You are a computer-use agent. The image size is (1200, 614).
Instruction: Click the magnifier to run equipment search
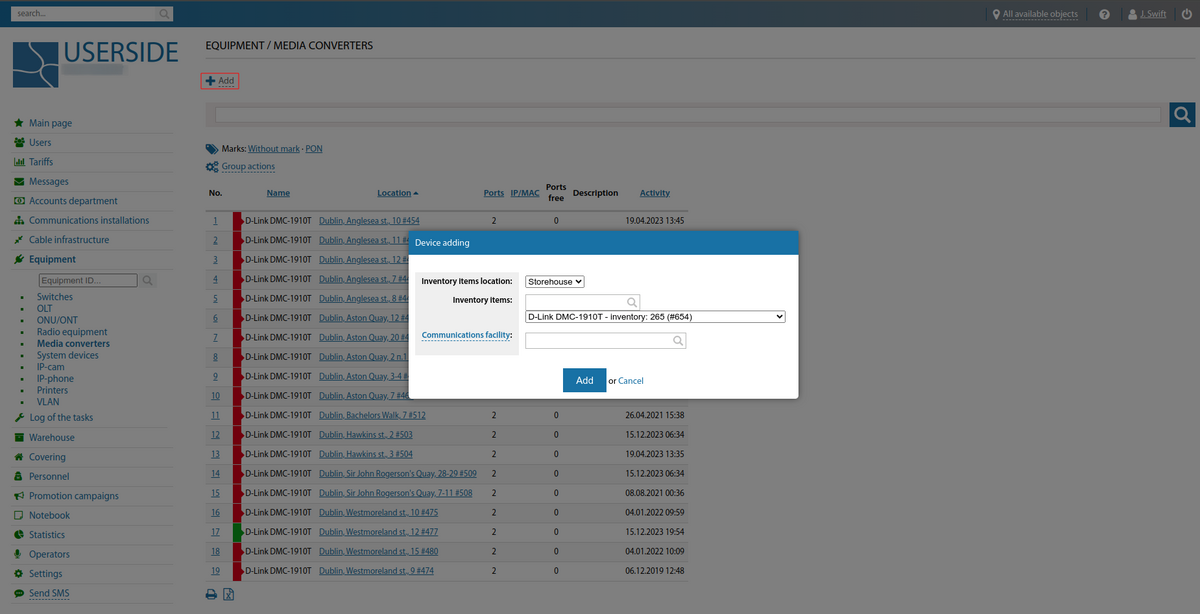tap(1182, 114)
